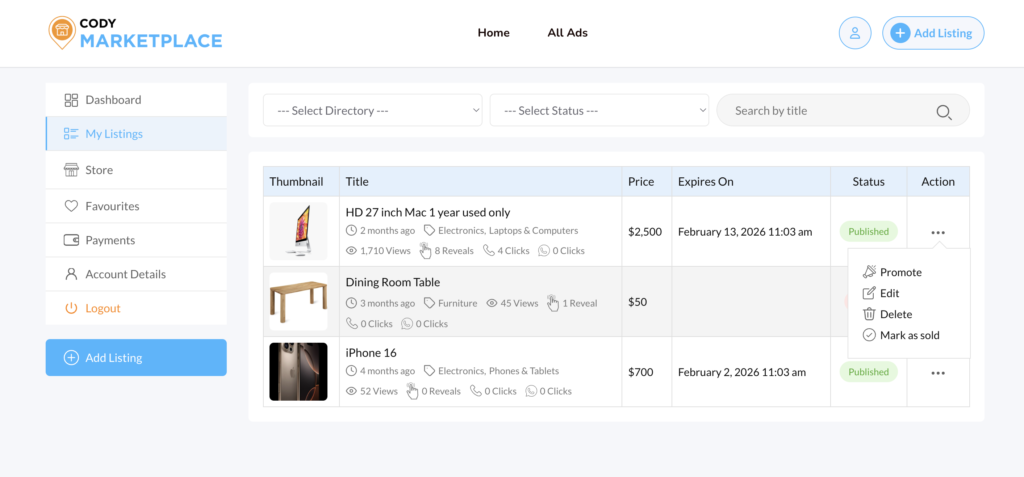Click the Logout power icon in sidebar

point(71,308)
